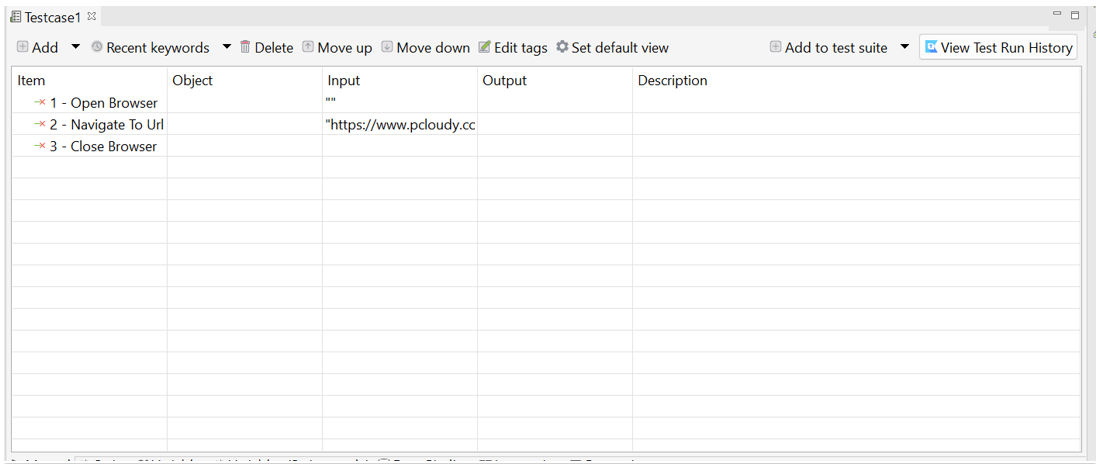Expand the Add dropdown arrow
This screenshot has width=1098, height=464.
(75, 47)
